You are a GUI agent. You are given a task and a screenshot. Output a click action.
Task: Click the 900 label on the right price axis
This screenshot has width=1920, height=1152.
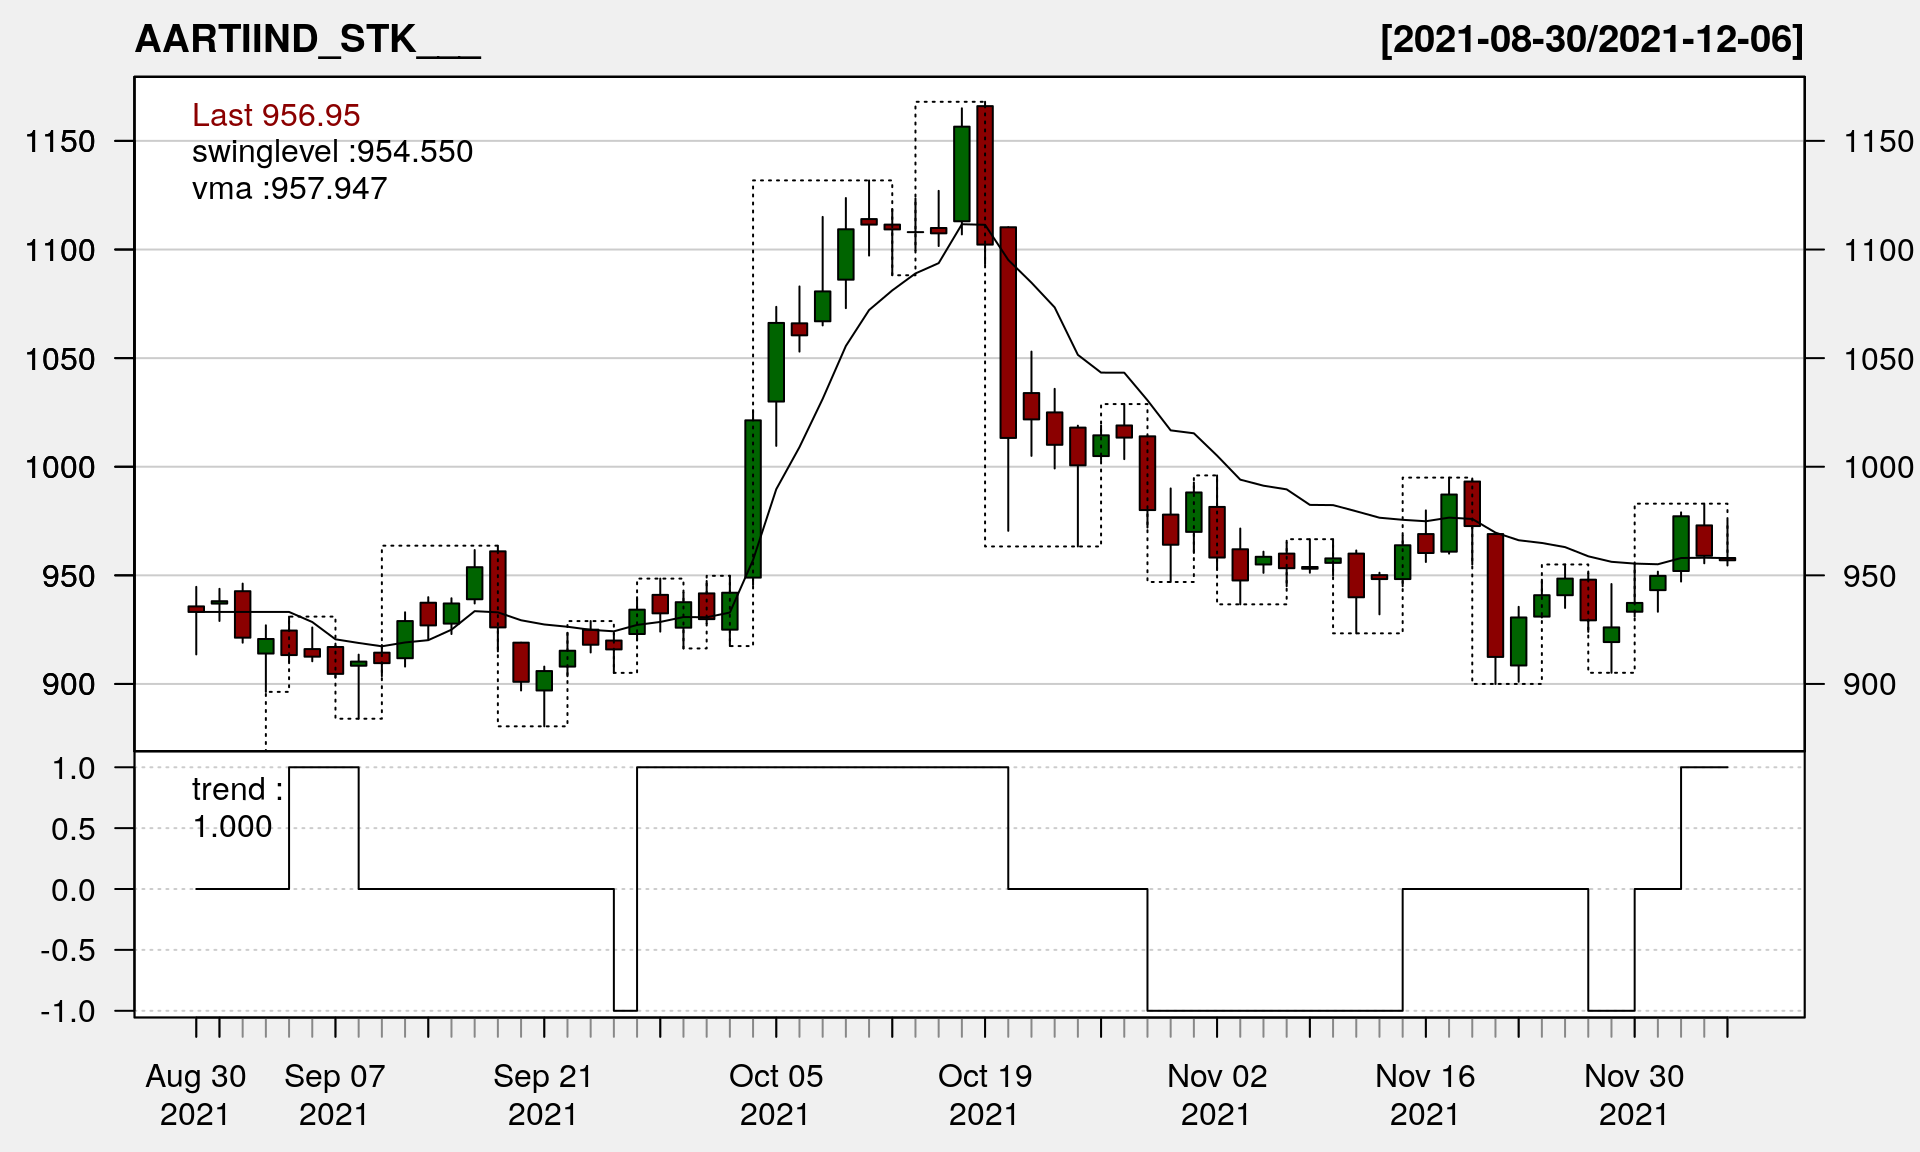(x=1868, y=684)
